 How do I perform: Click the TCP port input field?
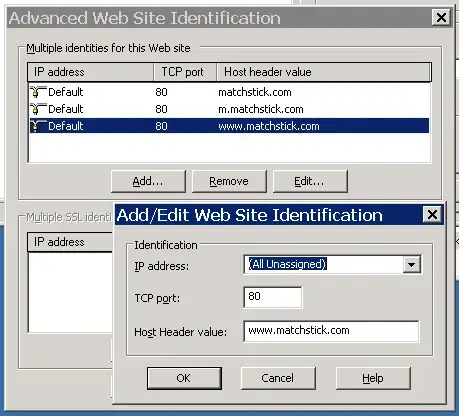point(273,297)
